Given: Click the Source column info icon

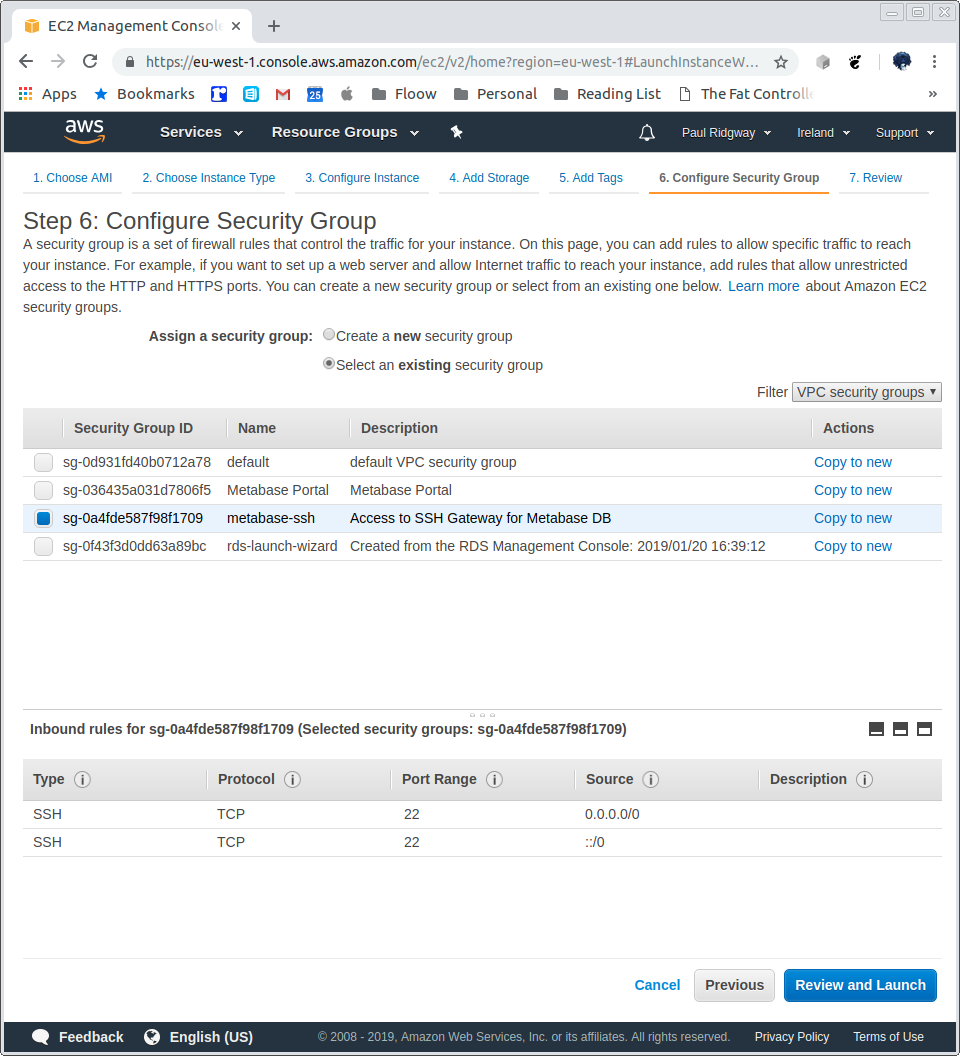Looking at the screenshot, I should click(651, 780).
